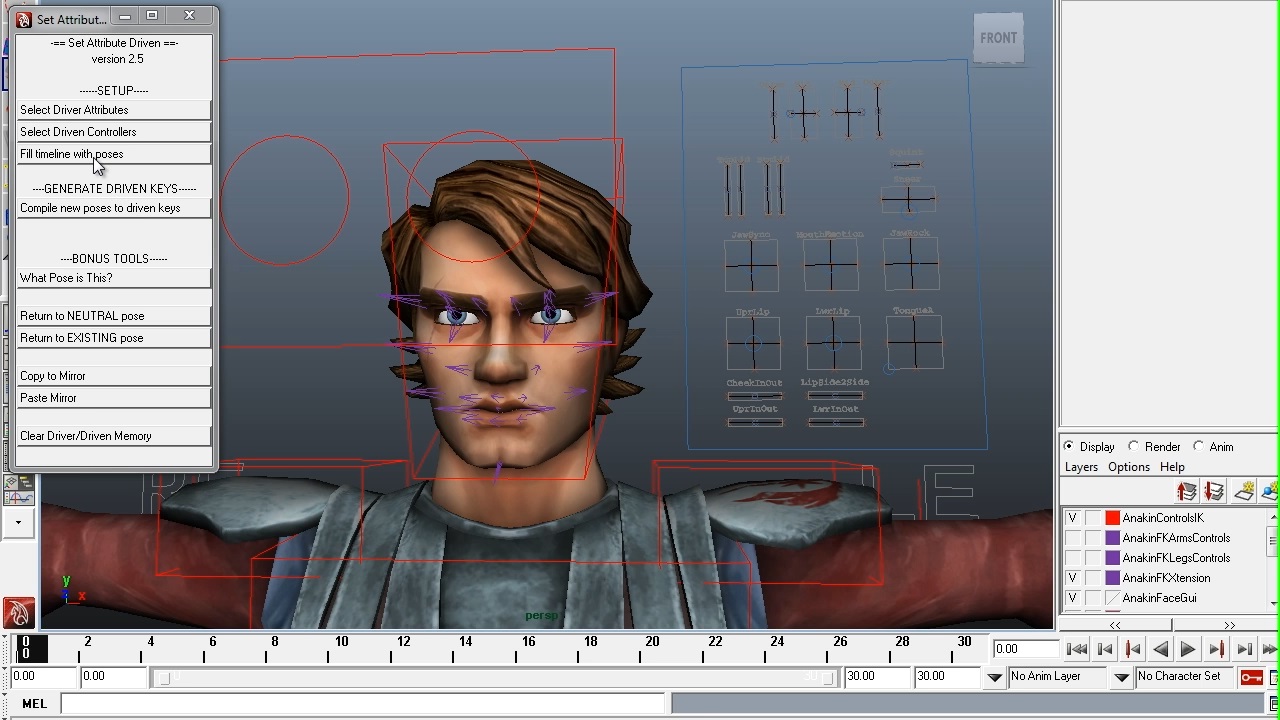Screen dimensions: 1280x720
Task: Click the current time field showing 0.00
Action: click(x=1025, y=649)
